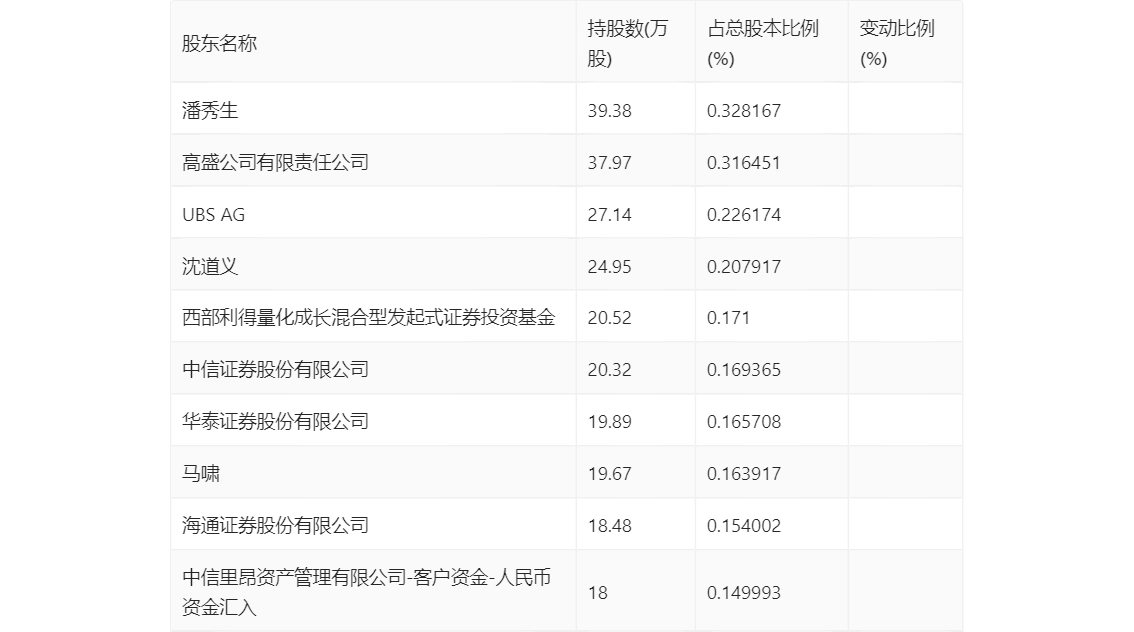Click the 股东名称 column header

click(219, 43)
